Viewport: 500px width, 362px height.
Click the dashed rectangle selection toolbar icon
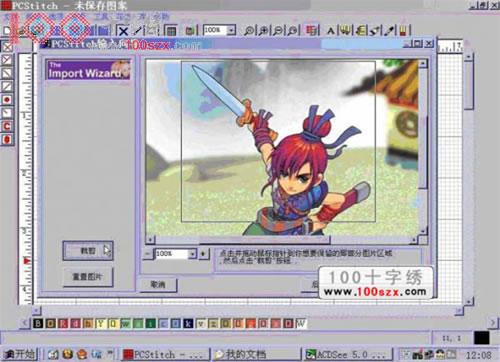click(x=151, y=31)
